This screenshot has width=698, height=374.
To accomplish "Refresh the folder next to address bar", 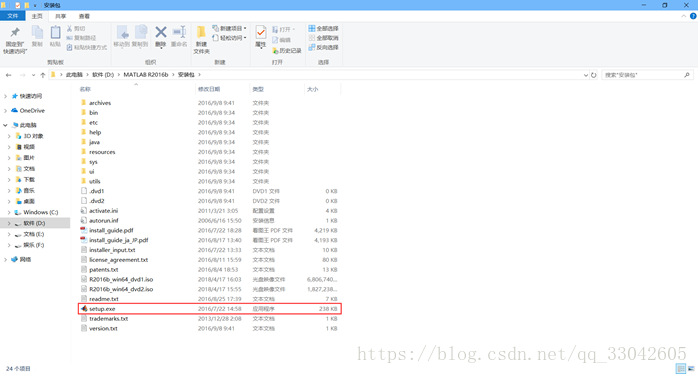I will (x=593, y=75).
